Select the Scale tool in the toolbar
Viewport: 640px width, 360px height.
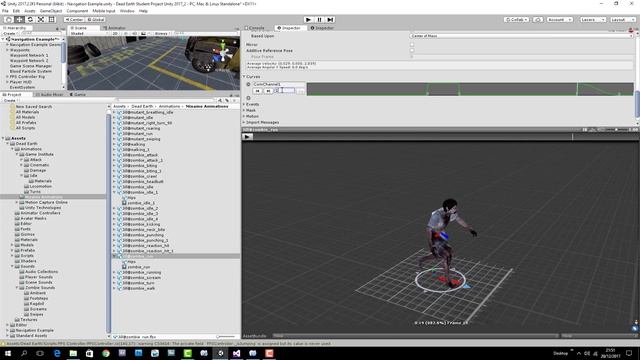click(x=41, y=20)
